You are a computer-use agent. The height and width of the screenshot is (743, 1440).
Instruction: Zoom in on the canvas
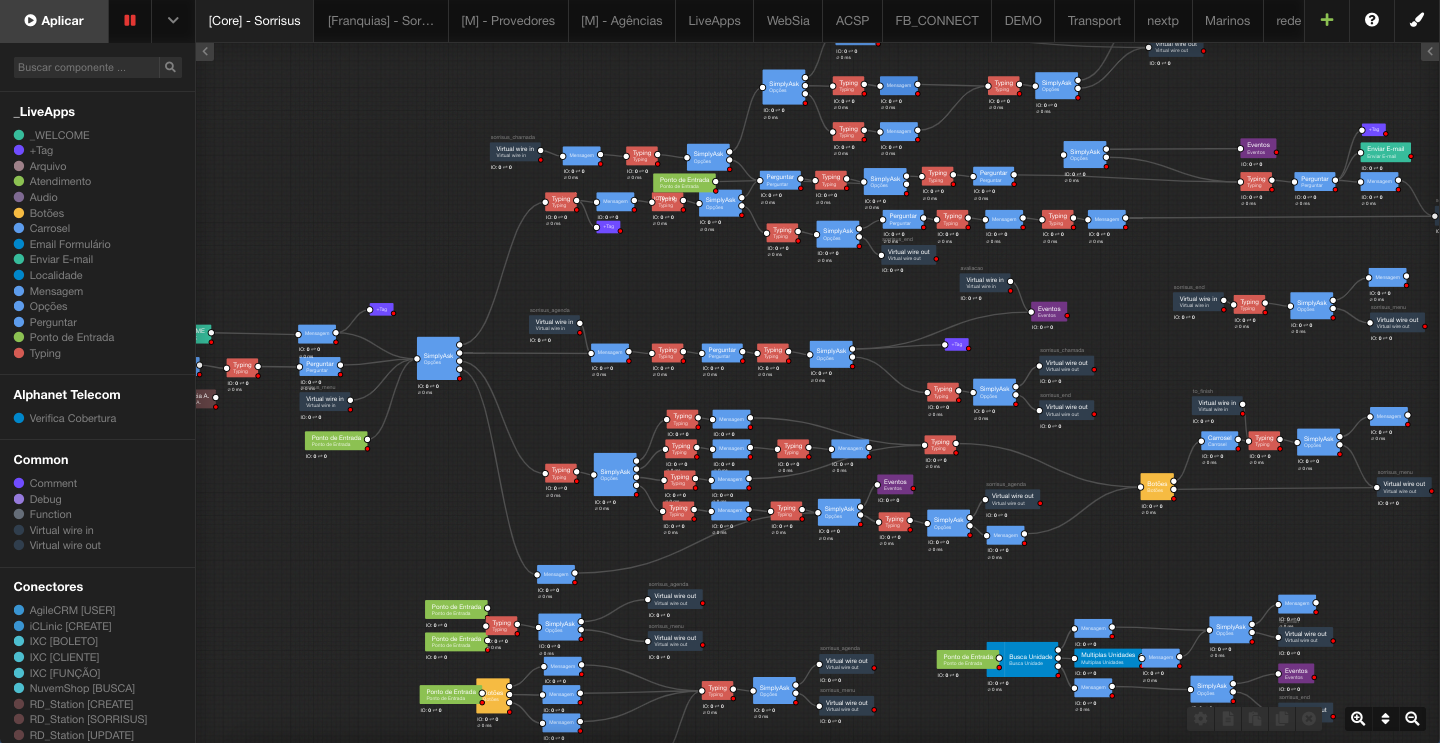[1358, 718]
